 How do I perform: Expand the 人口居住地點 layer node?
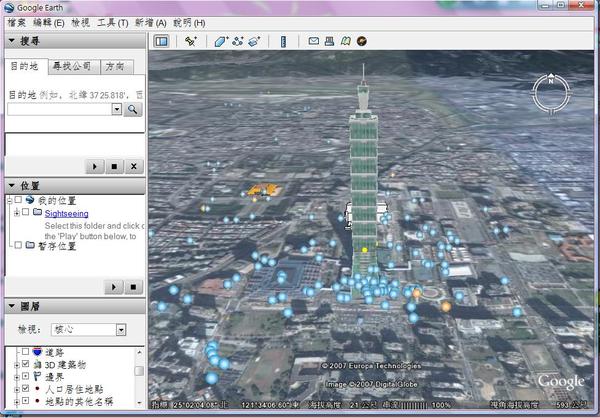[x=17, y=390]
